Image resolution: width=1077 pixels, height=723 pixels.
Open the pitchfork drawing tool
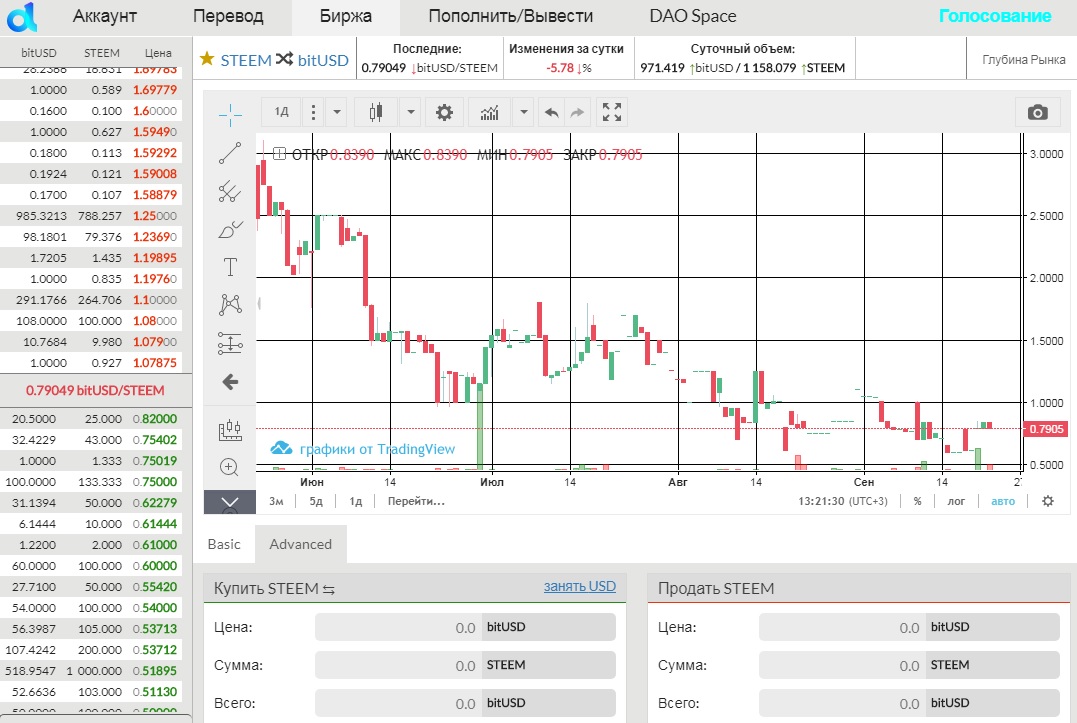click(230, 192)
